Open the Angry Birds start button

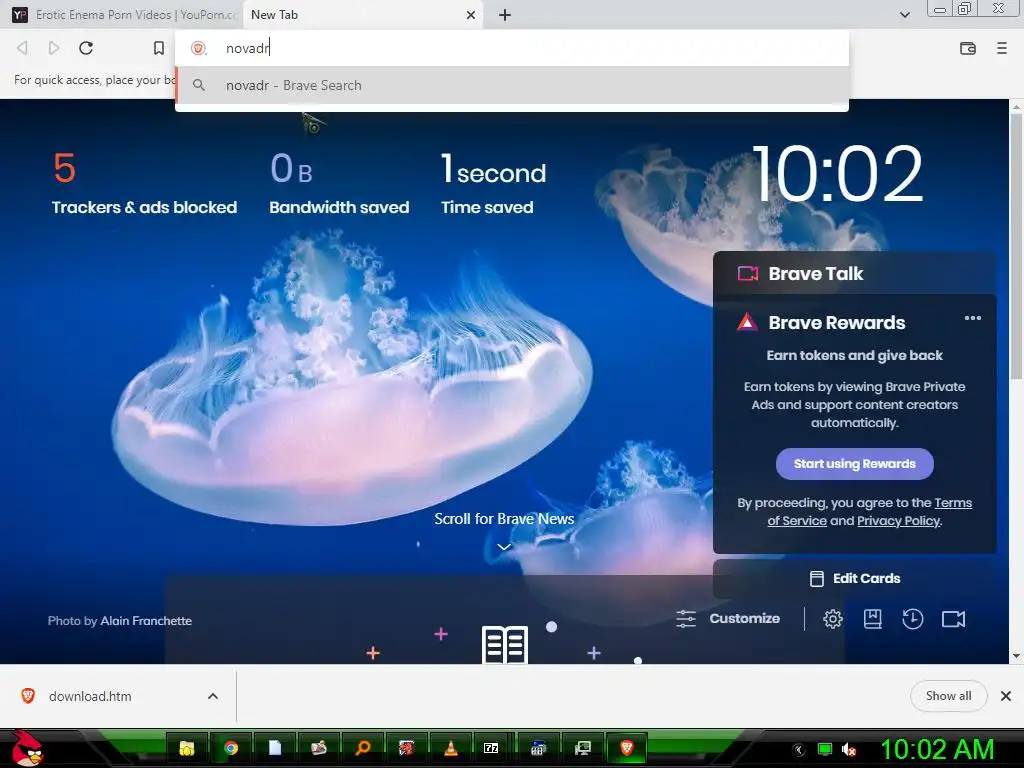coord(26,748)
